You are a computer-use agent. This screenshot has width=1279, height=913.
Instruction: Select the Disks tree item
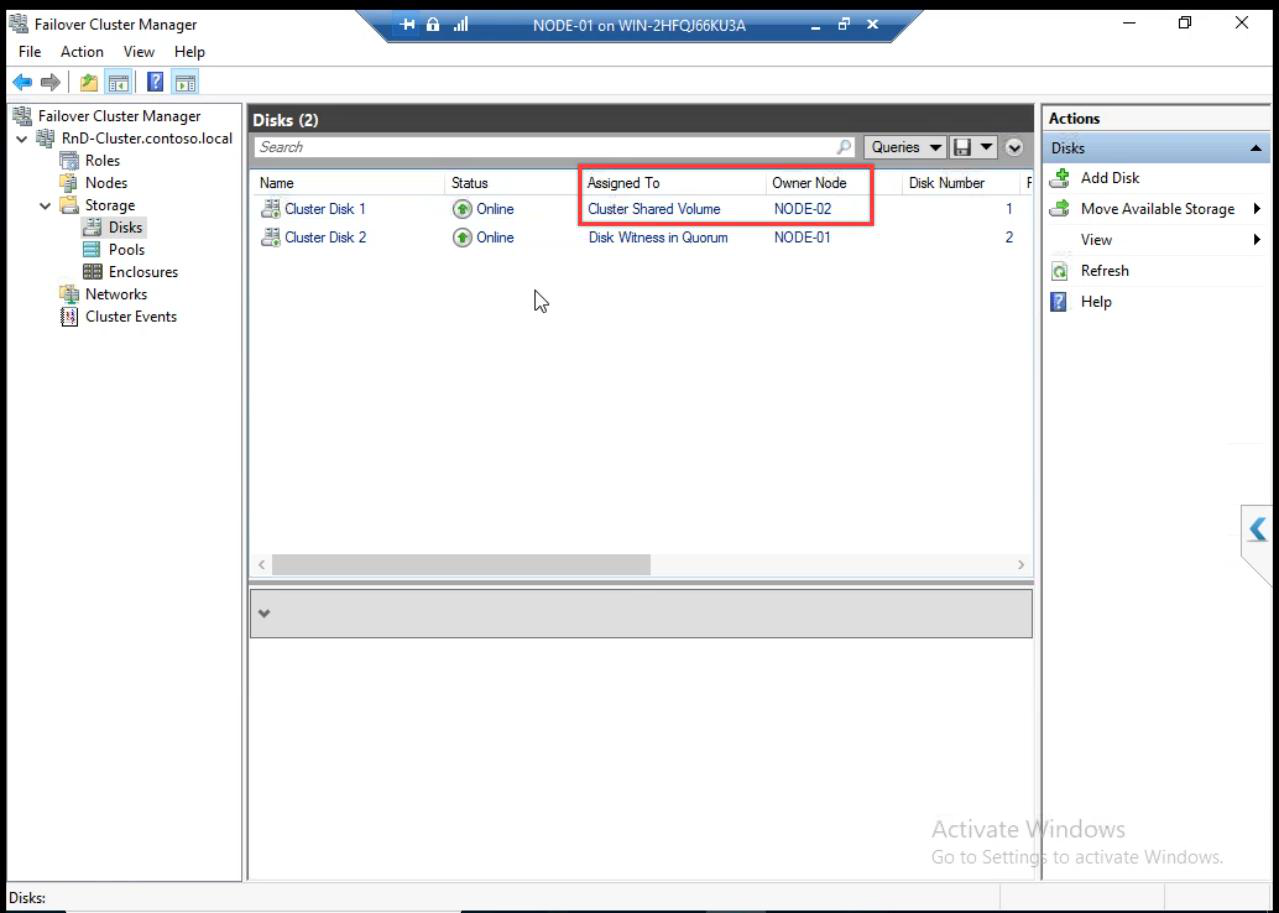(x=125, y=228)
